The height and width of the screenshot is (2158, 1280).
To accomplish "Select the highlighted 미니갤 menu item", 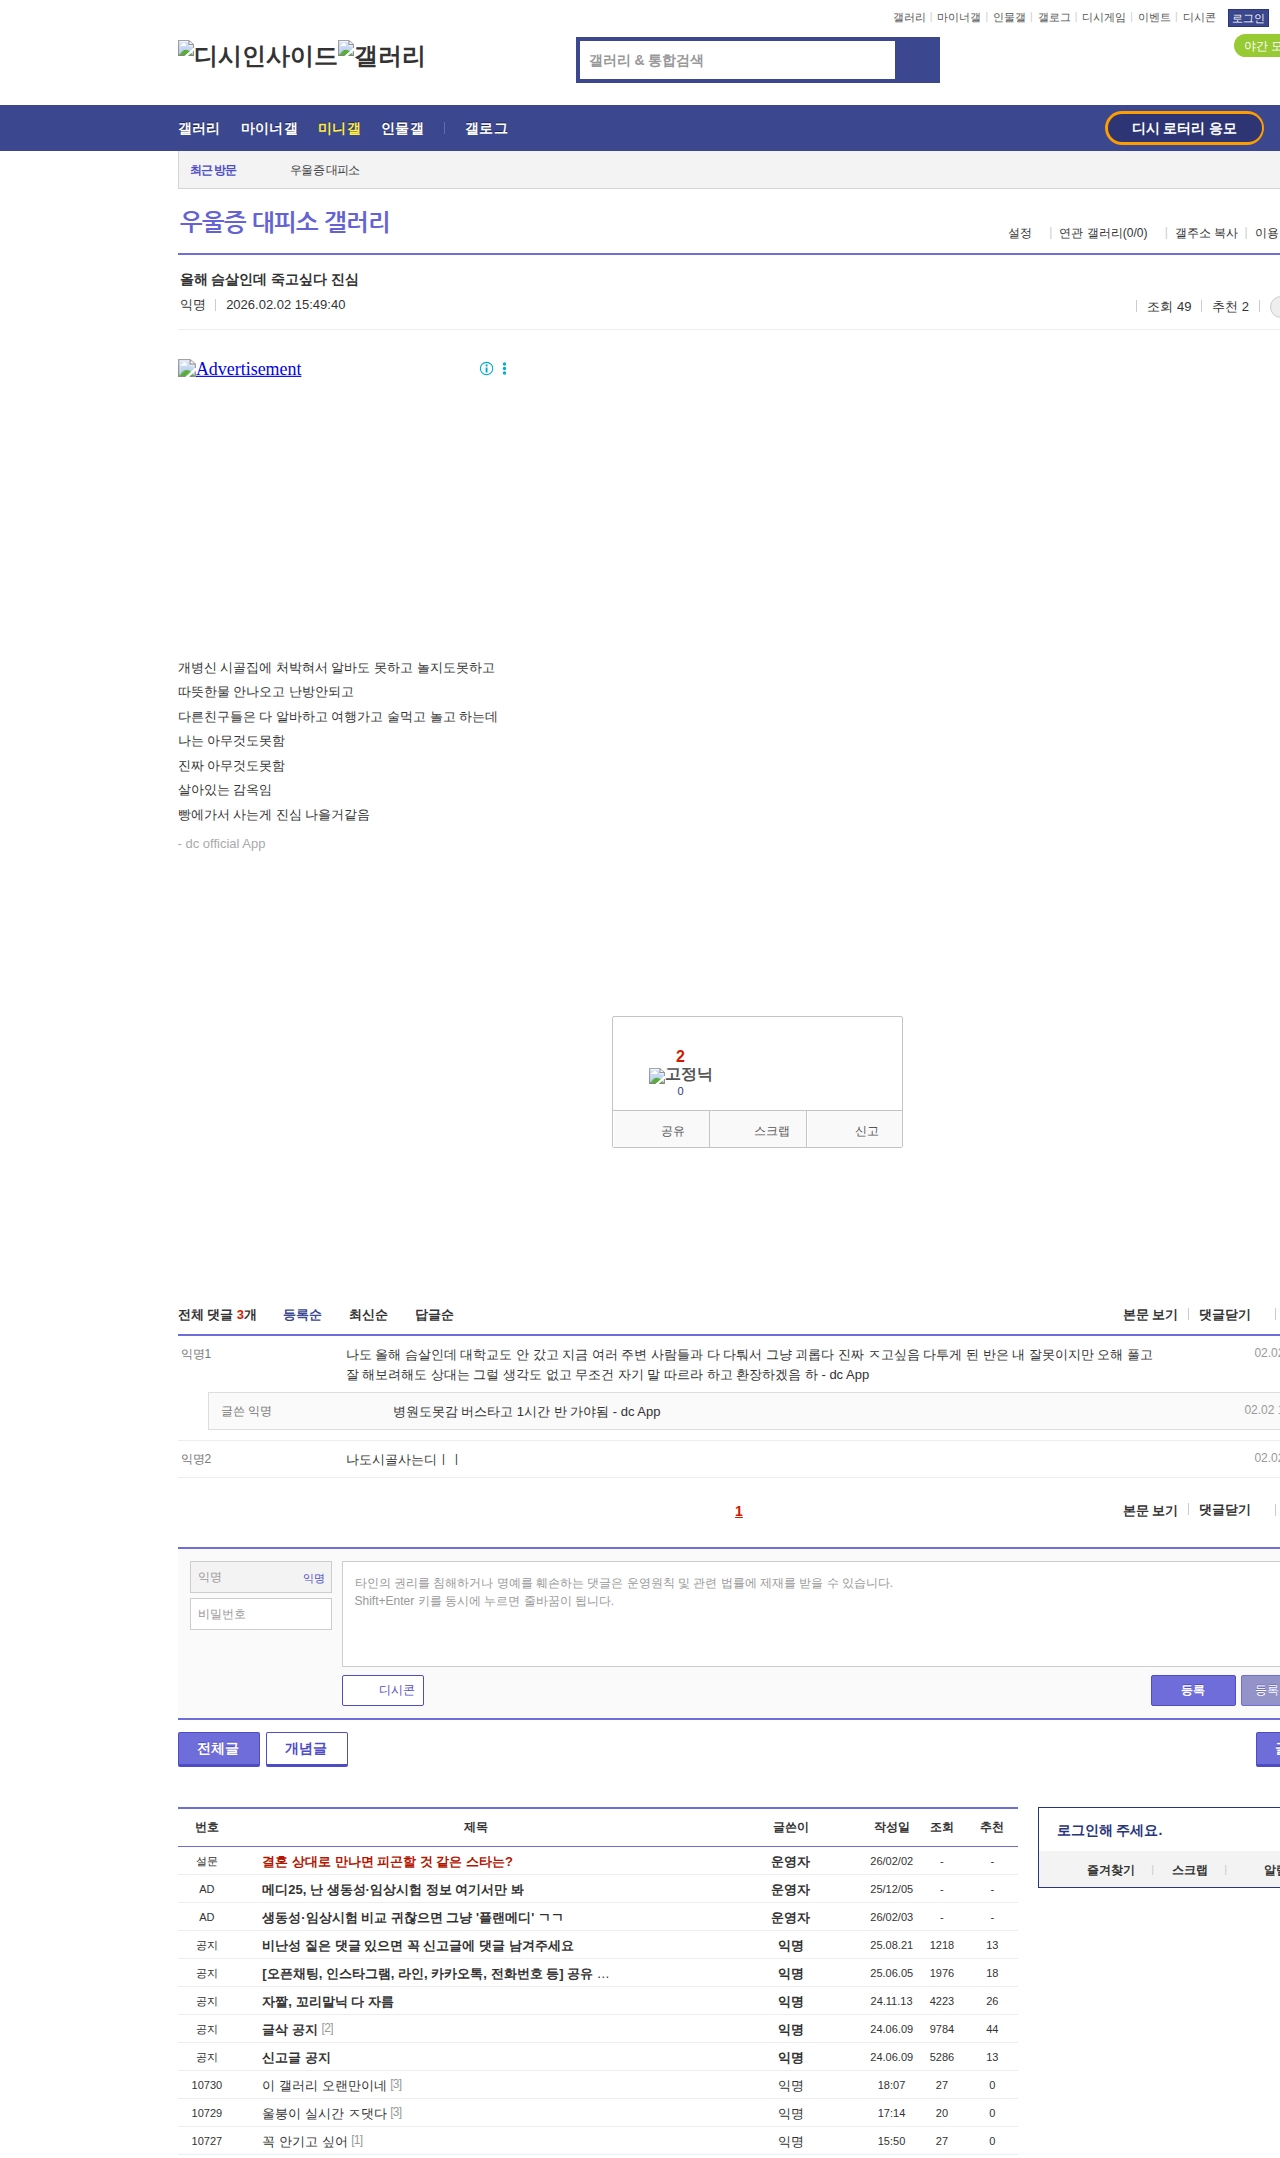I will tap(339, 129).
